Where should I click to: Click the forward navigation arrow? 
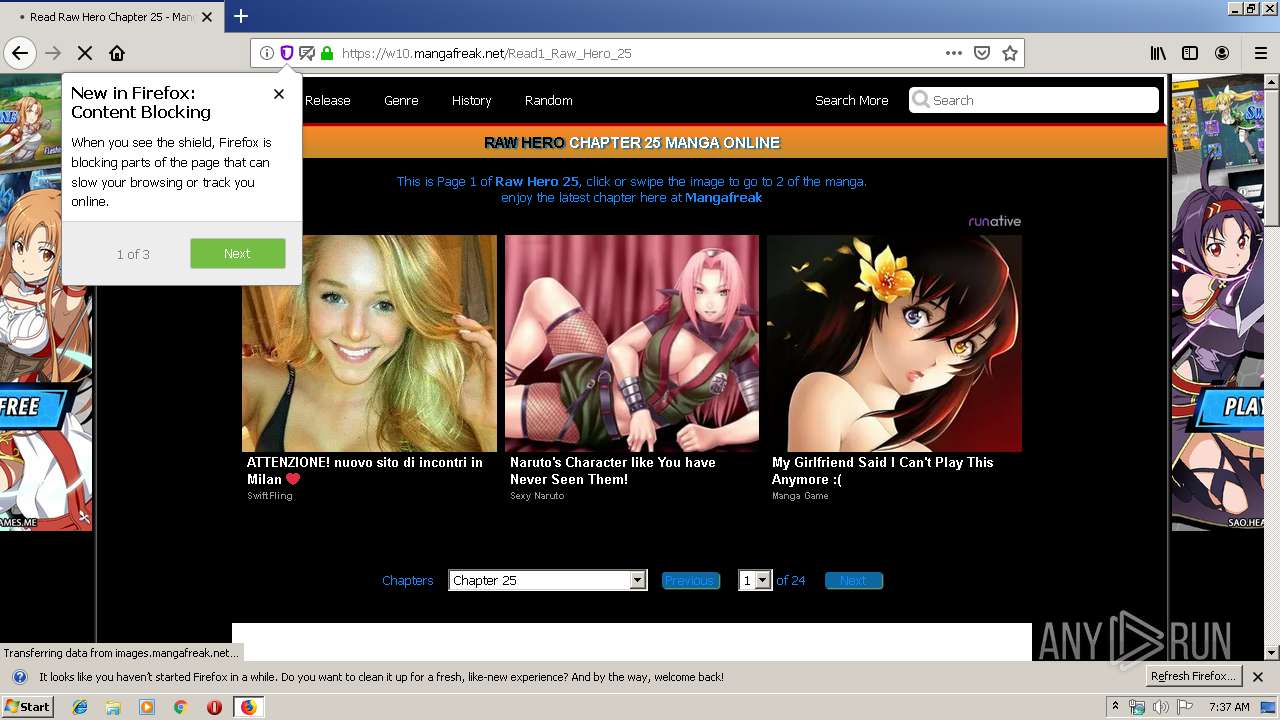tap(53, 53)
